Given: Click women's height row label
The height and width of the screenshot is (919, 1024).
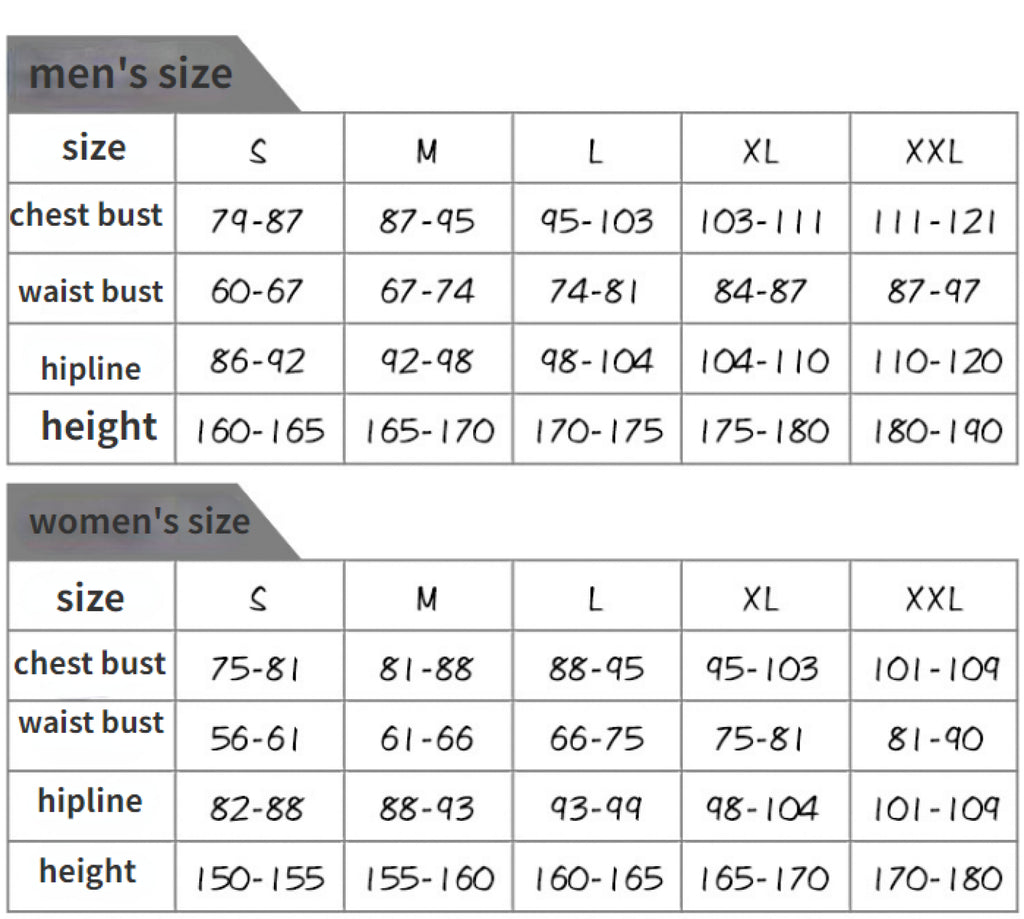Looking at the screenshot, I should (x=88, y=872).
